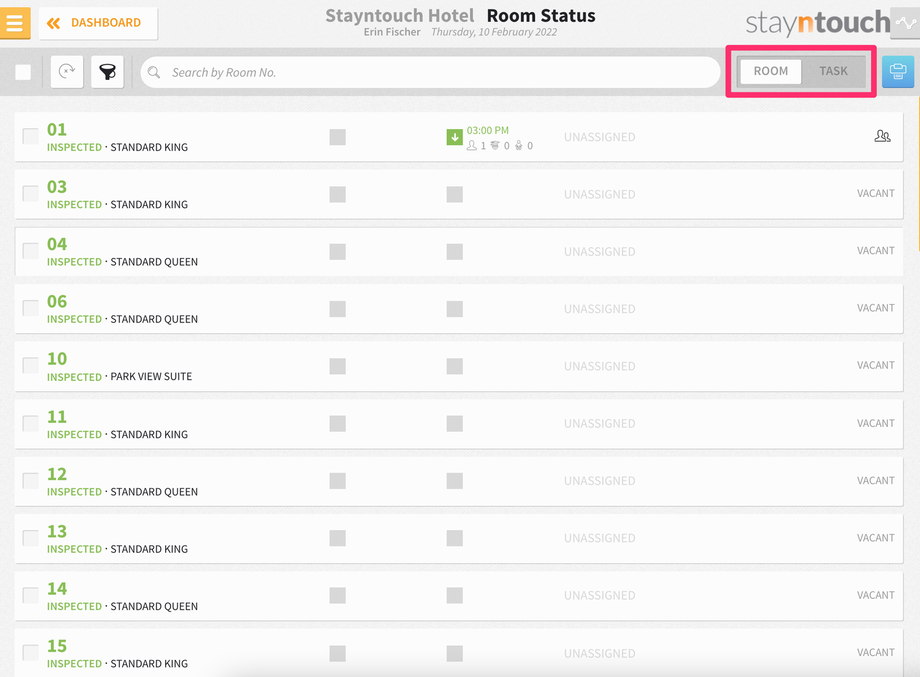
Task: Open the activity graph icon near logo
Action: 905,23
